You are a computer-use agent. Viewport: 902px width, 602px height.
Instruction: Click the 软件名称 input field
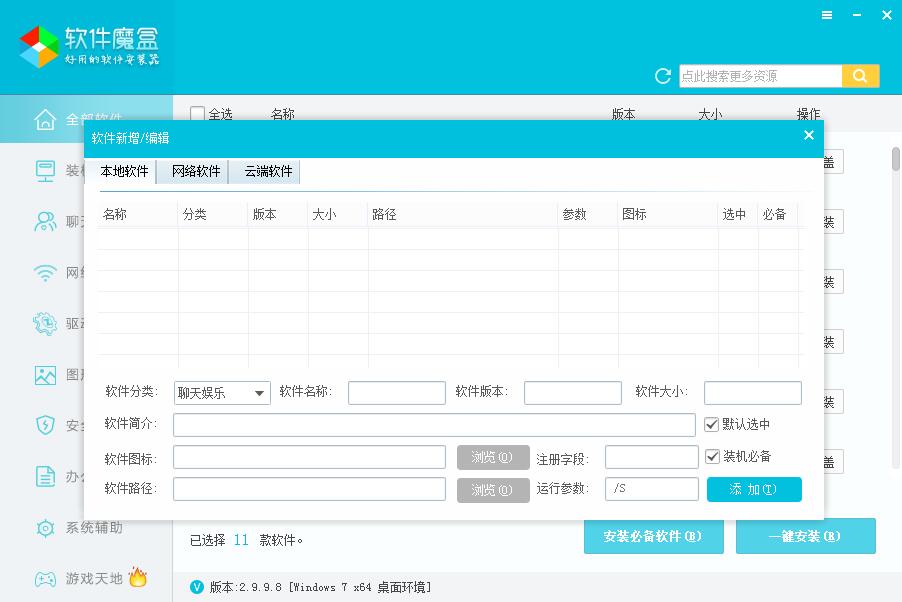click(x=396, y=393)
